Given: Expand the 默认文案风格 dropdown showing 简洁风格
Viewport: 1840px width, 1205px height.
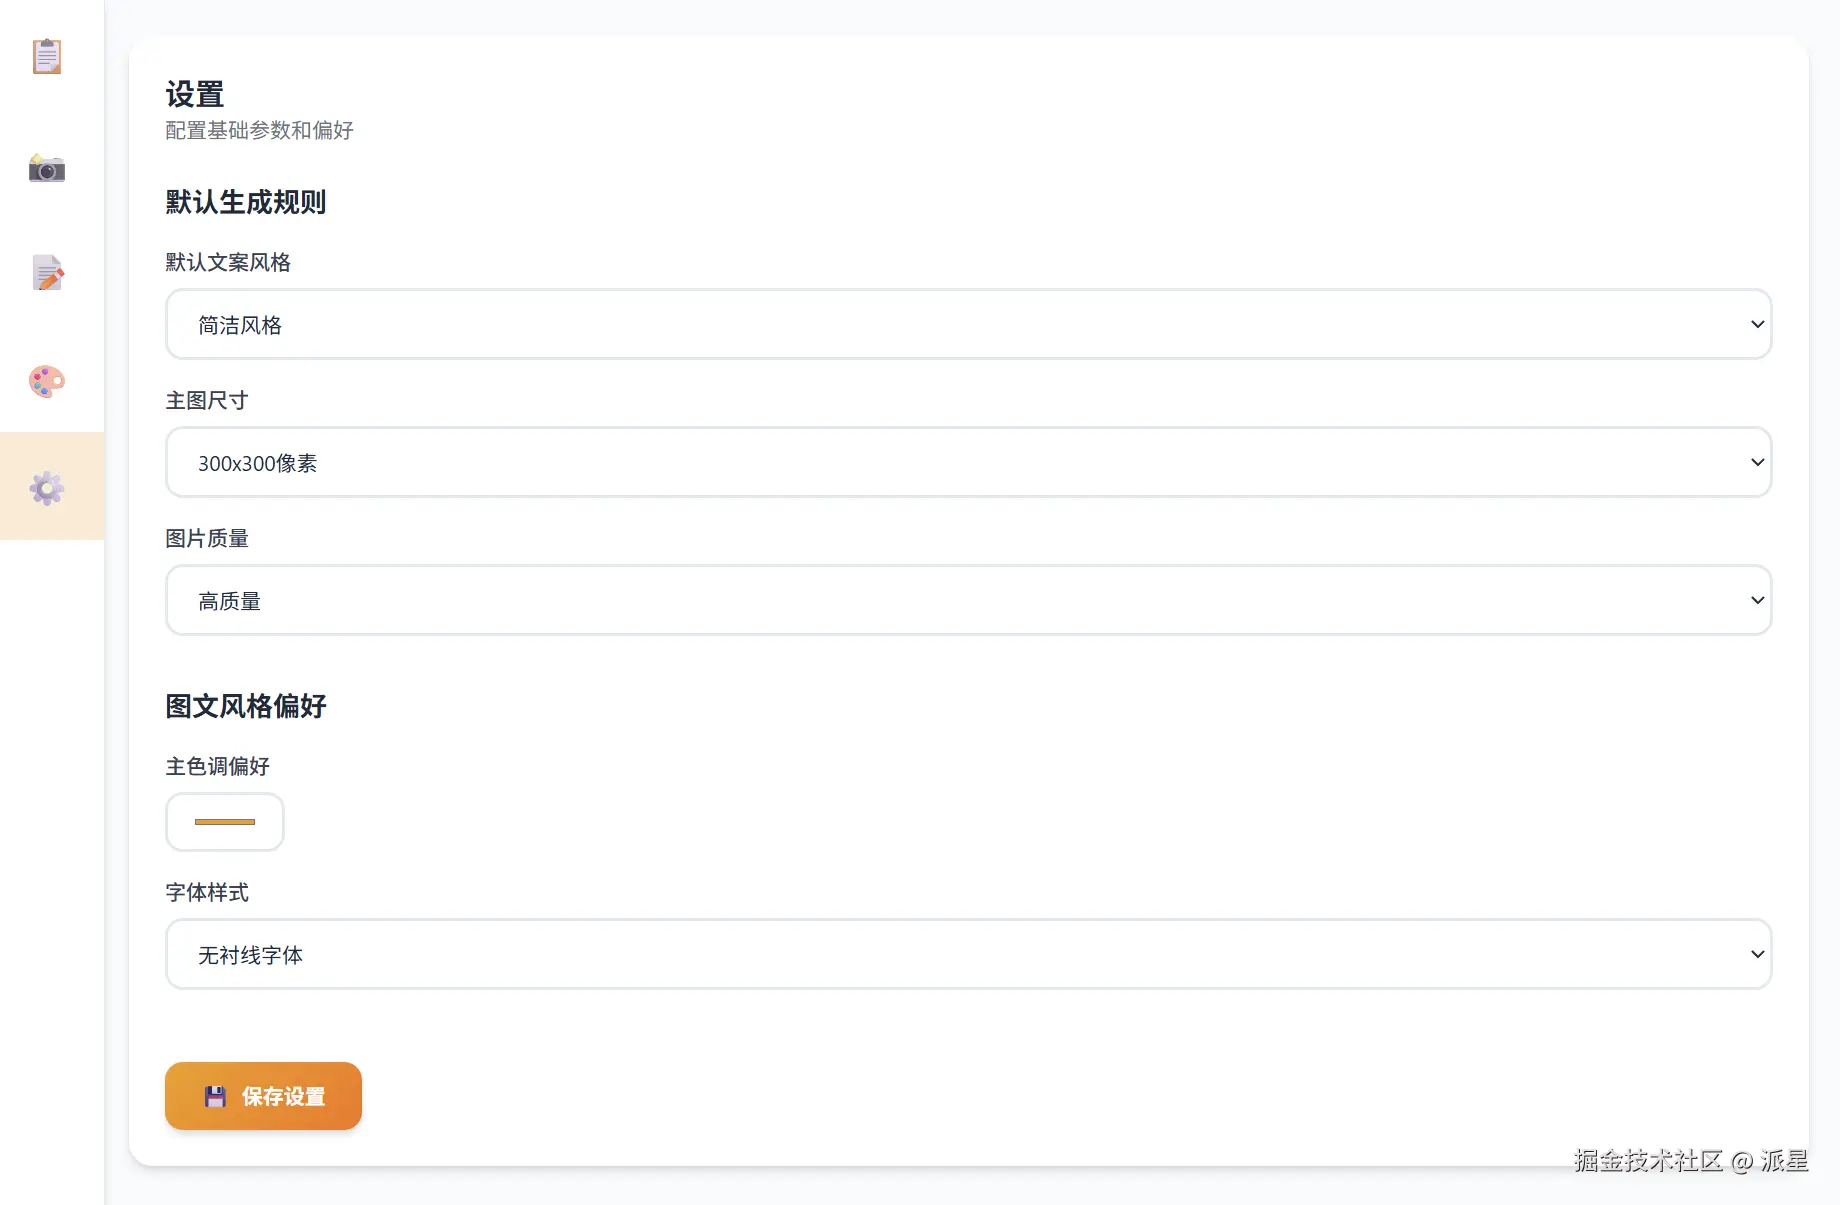Looking at the screenshot, I should [x=968, y=324].
